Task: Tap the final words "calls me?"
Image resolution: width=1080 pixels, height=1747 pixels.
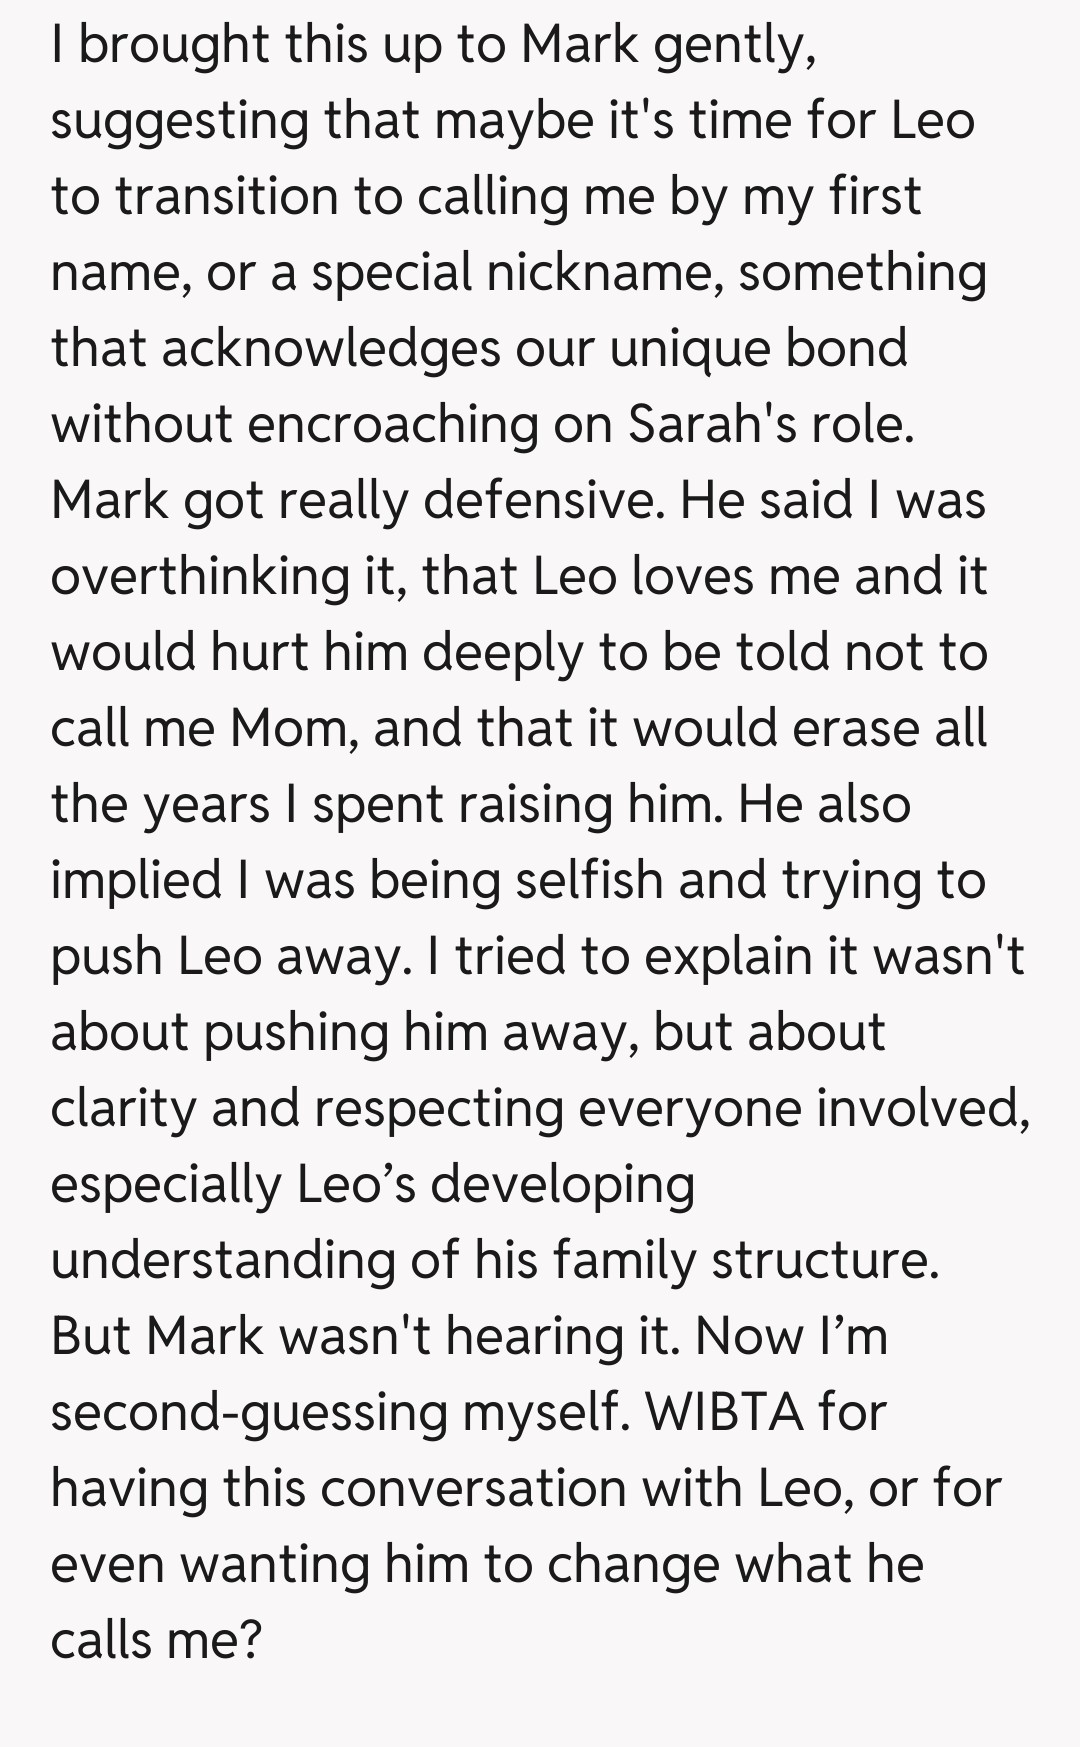Action: (x=155, y=1640)
